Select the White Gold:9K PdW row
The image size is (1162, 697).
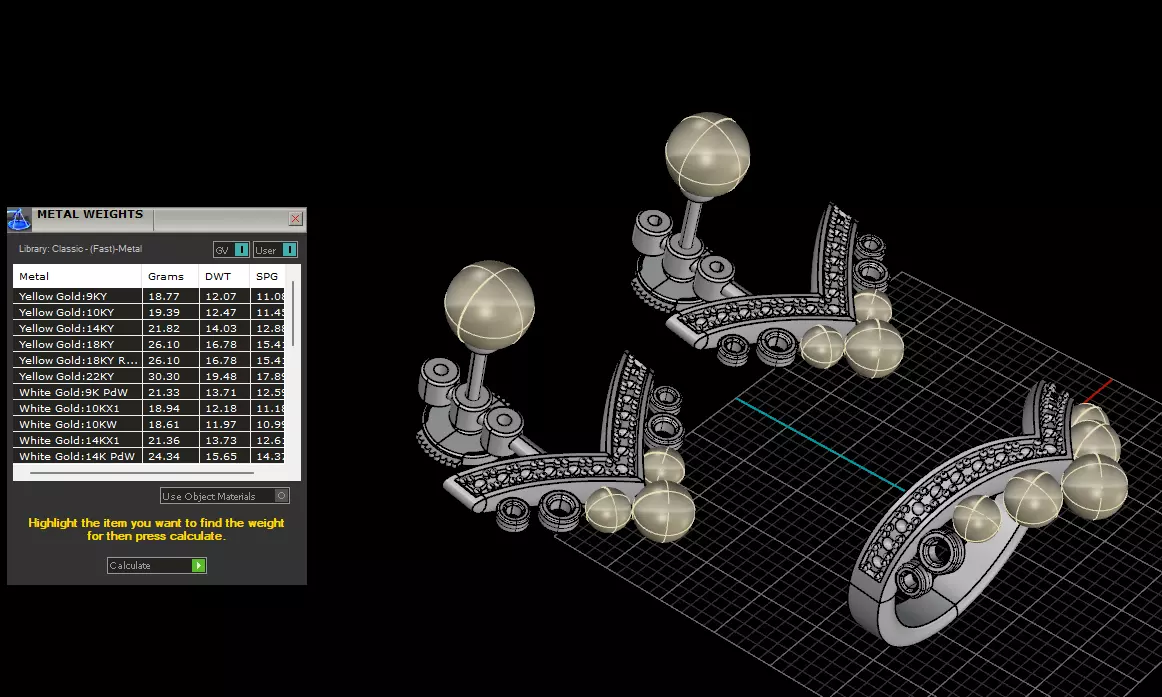pos(148,392)
